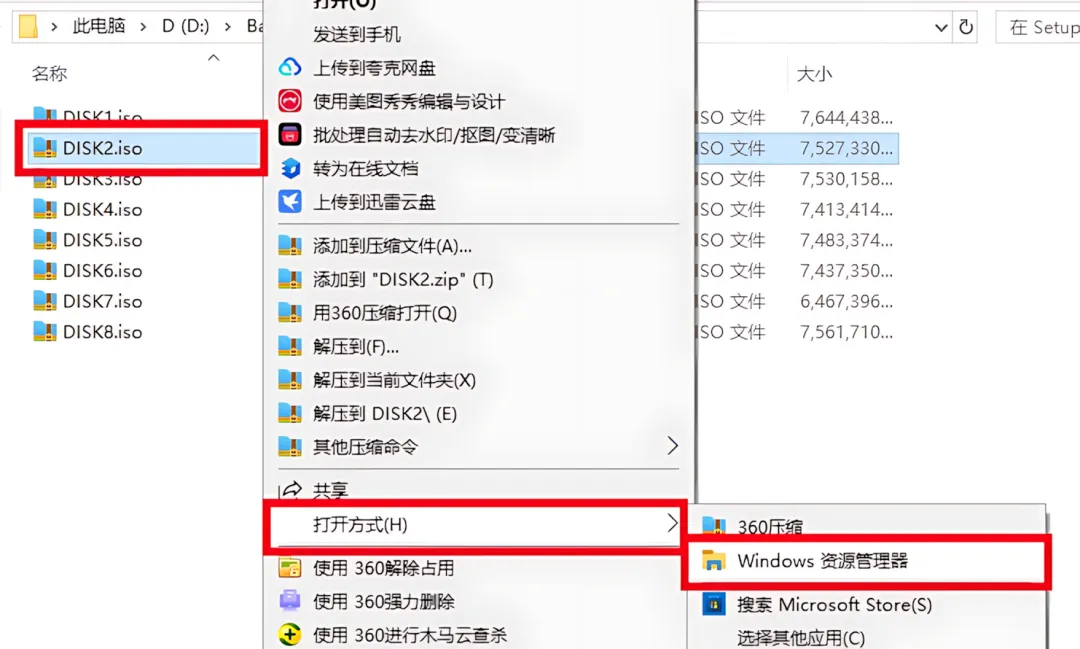Expand the 打开方式(H) submenu arrow

click(672, 524)
